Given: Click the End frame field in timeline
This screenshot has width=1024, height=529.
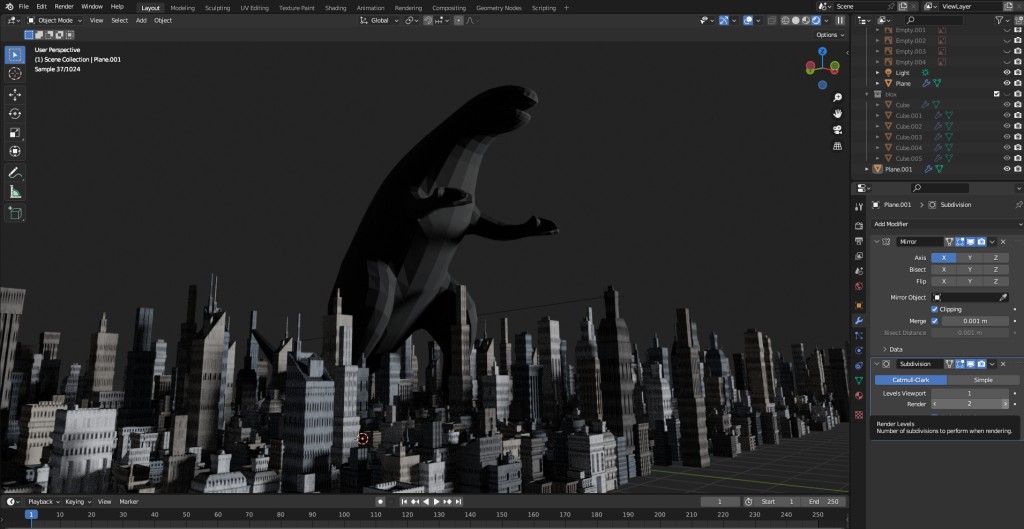Looking at the screenshot, I should [x=821, y=501].
